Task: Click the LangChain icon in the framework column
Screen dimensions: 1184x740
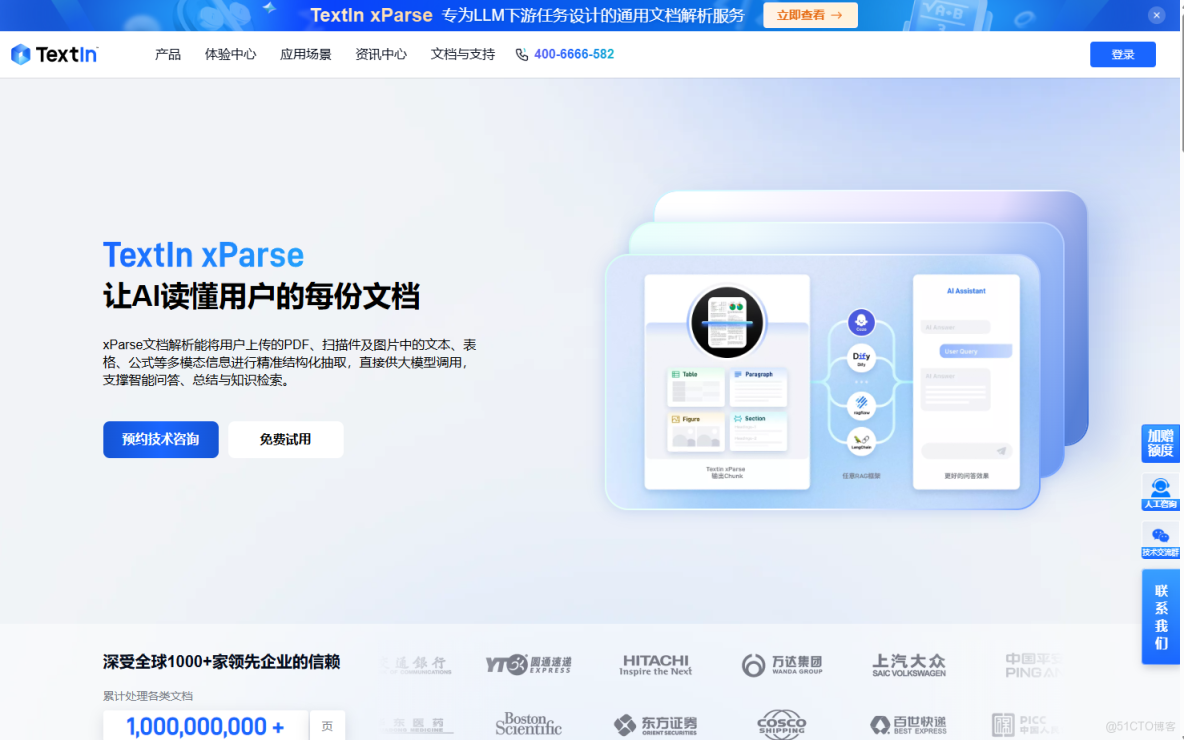Action: (860, 442)
